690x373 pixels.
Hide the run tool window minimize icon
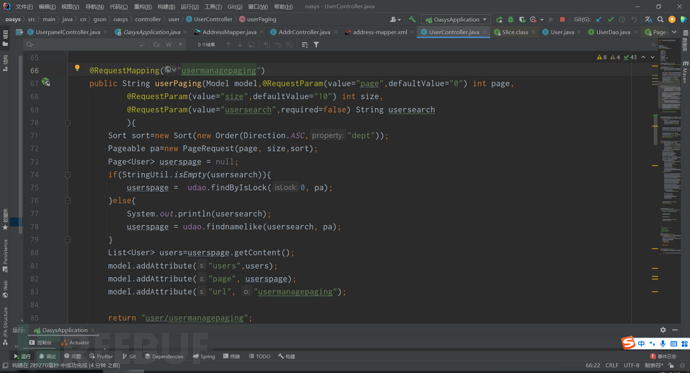click(x=675, y=330)
